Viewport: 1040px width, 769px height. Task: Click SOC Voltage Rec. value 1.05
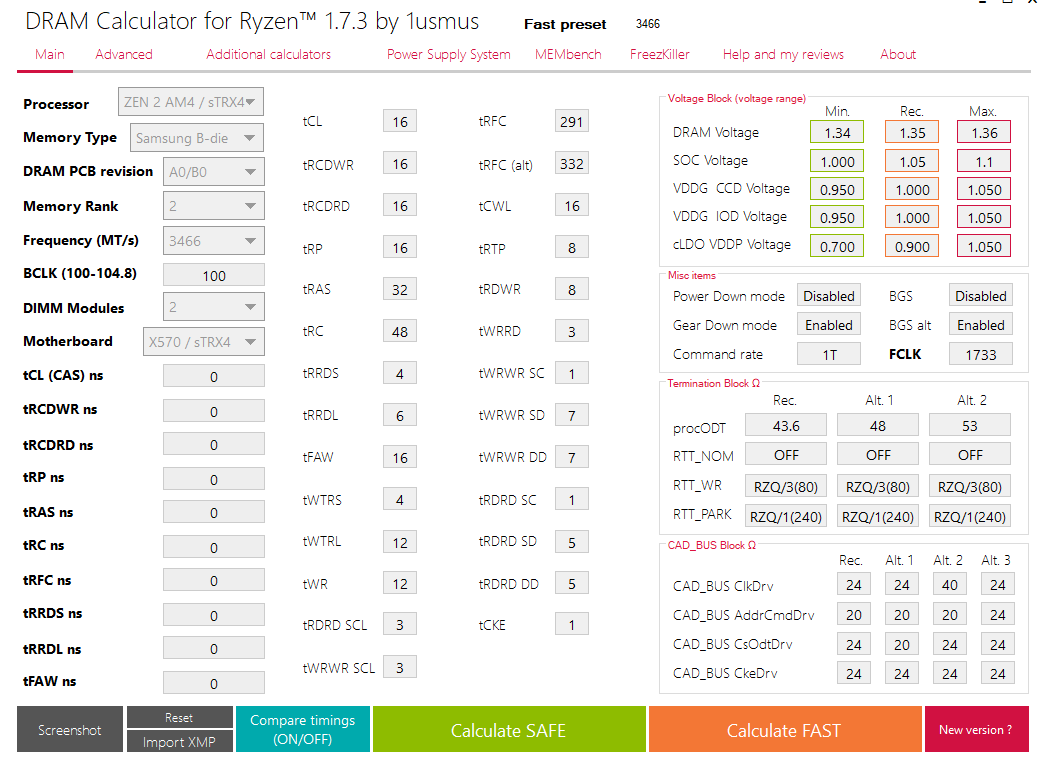click(x=912, y=161)
